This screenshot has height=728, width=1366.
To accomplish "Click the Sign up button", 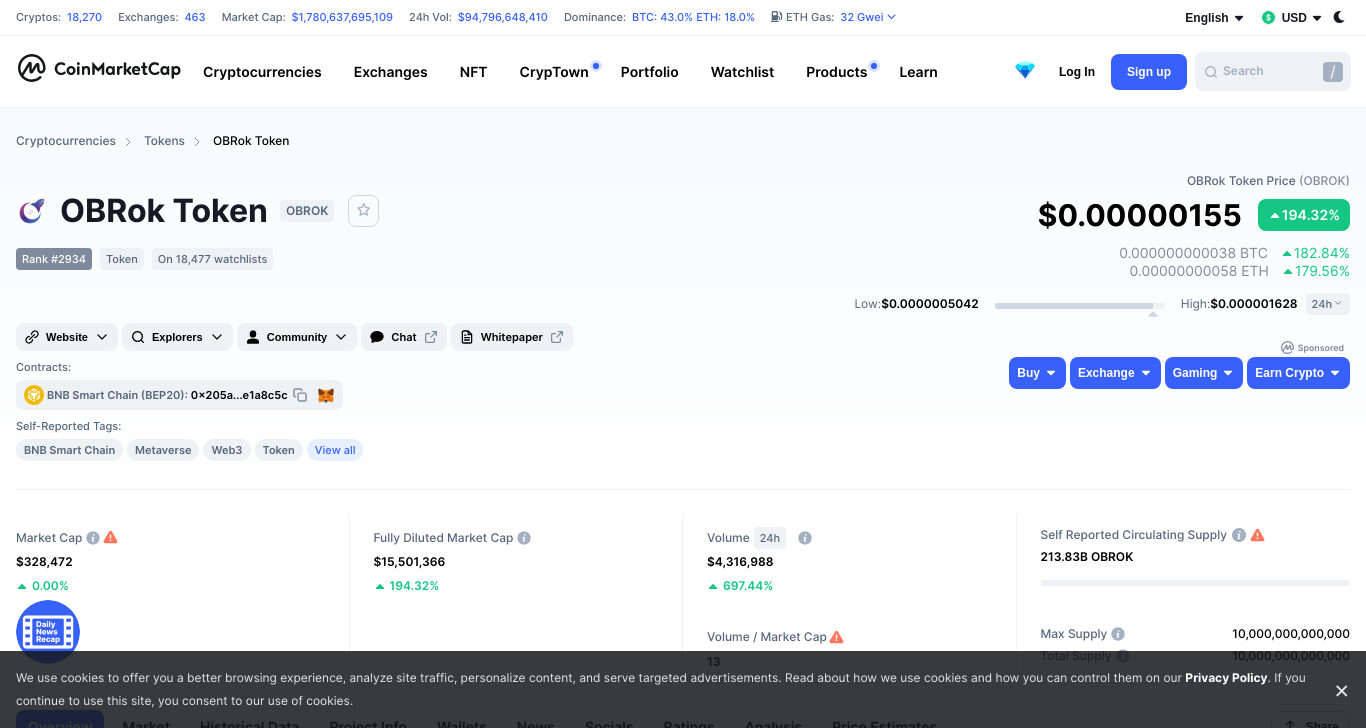I will (x=1149, y=72).
